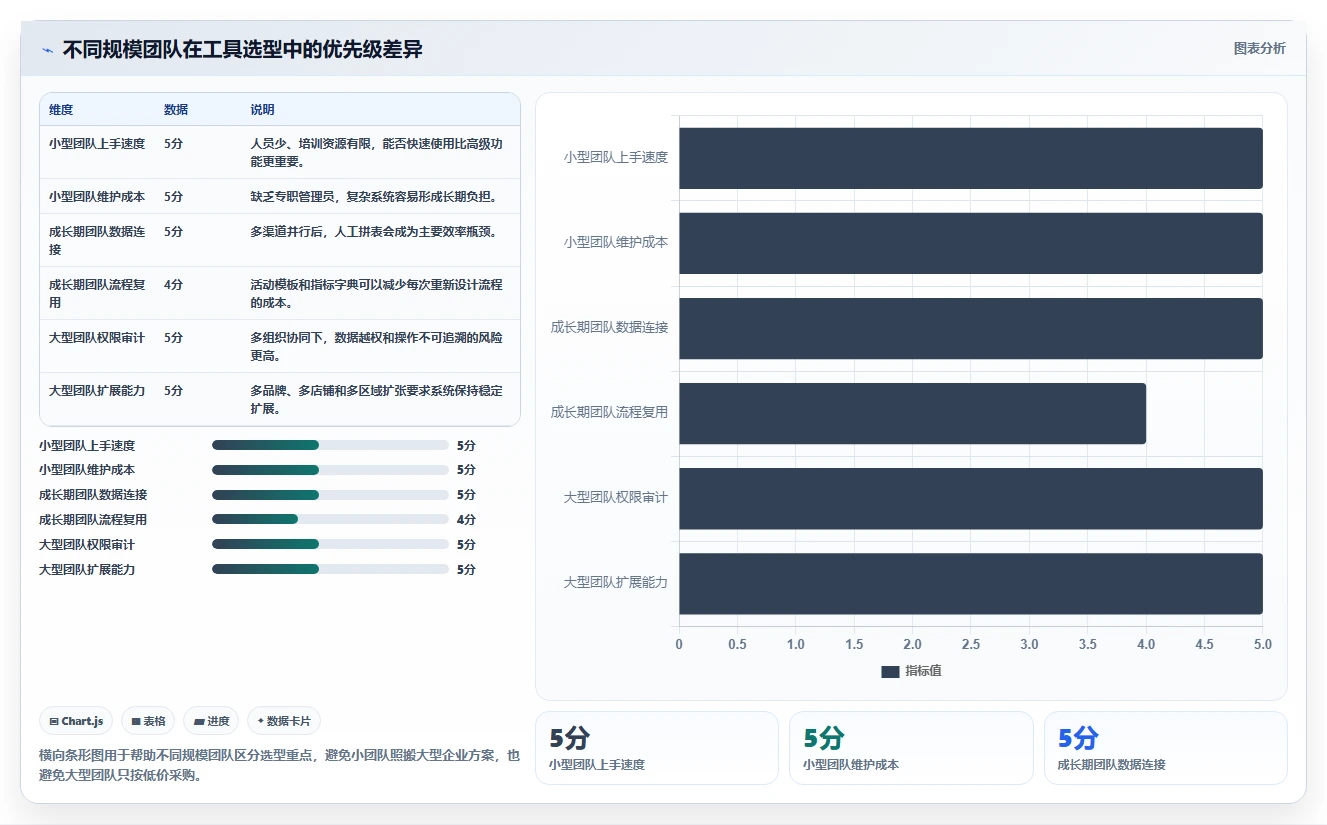Click the Chart.js tag chip
The width and height of the screenshot is (1327, 825).
coord(76,721)
